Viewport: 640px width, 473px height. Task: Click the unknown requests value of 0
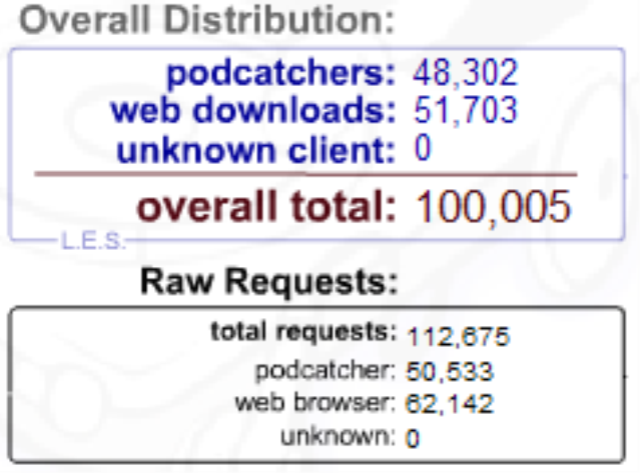click(x=413, y=437)
